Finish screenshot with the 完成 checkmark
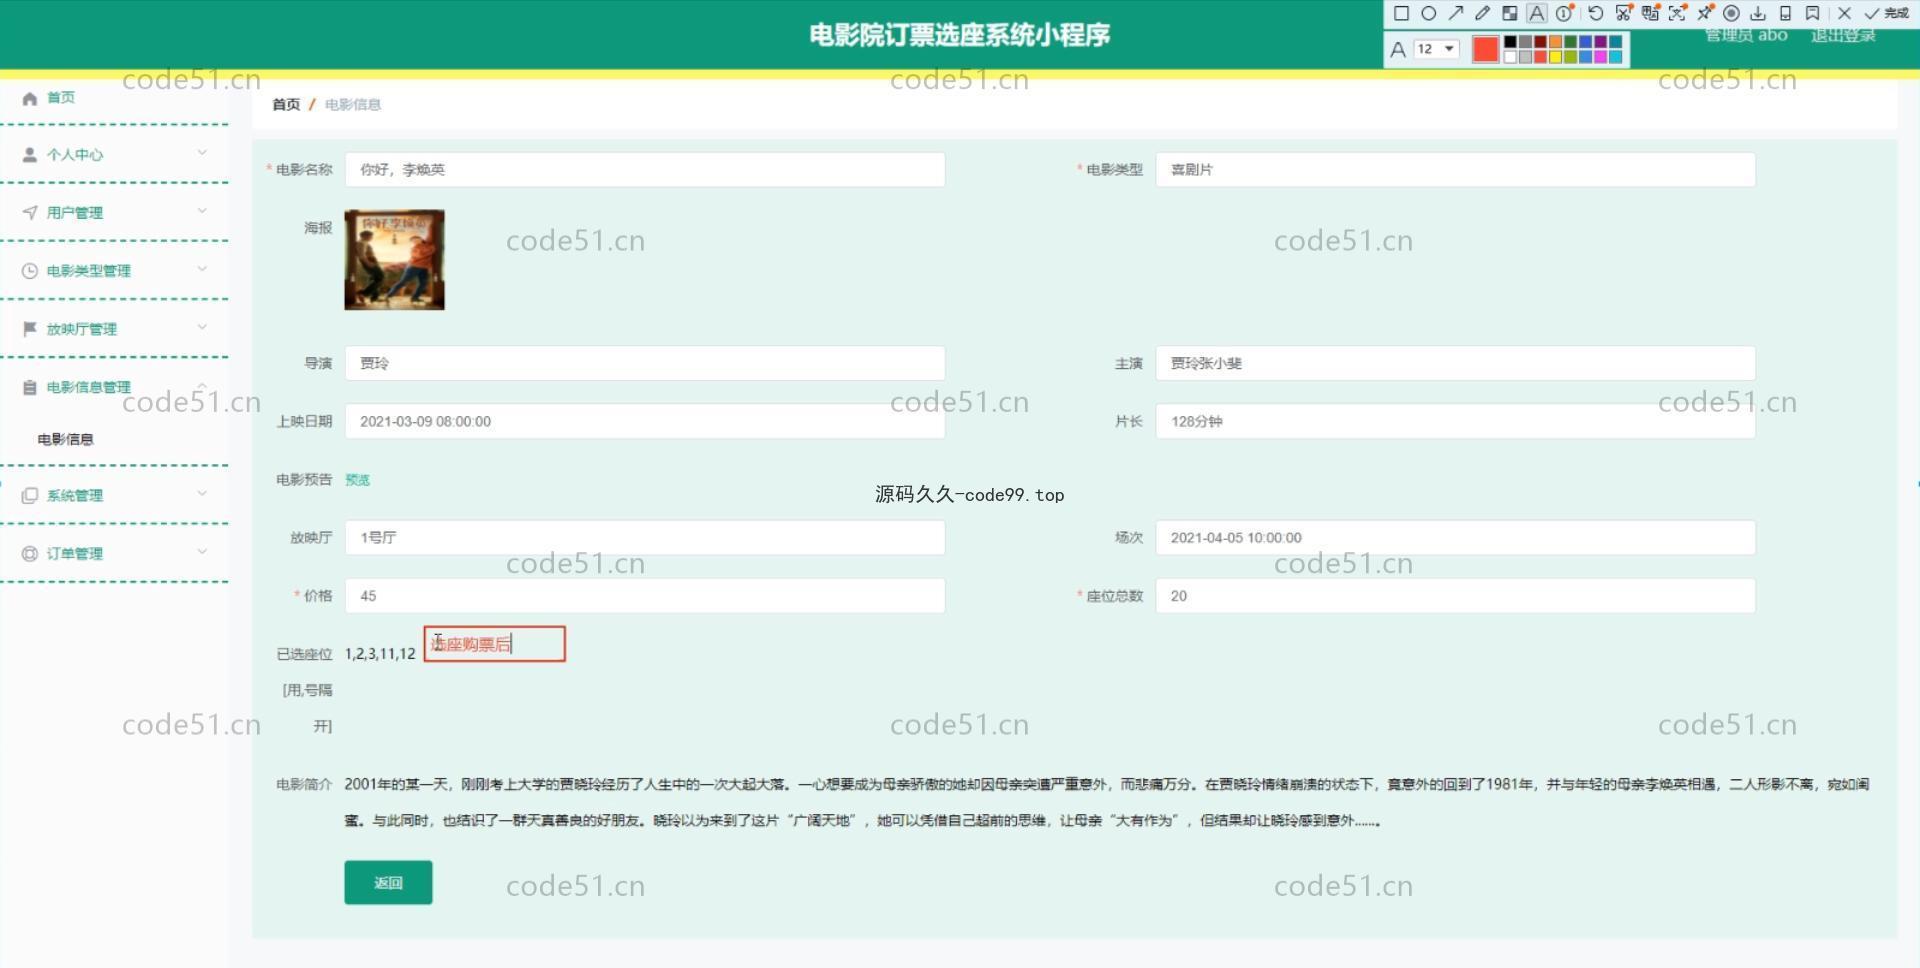The image size is (1920, 968). coord(1886,13)
